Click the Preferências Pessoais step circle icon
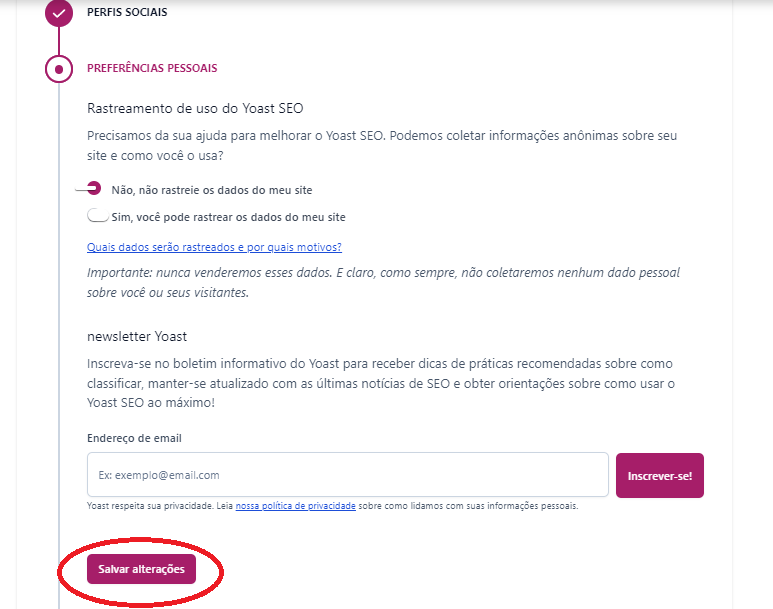Screen dimensions: 773x609 (x=59, y=69)
